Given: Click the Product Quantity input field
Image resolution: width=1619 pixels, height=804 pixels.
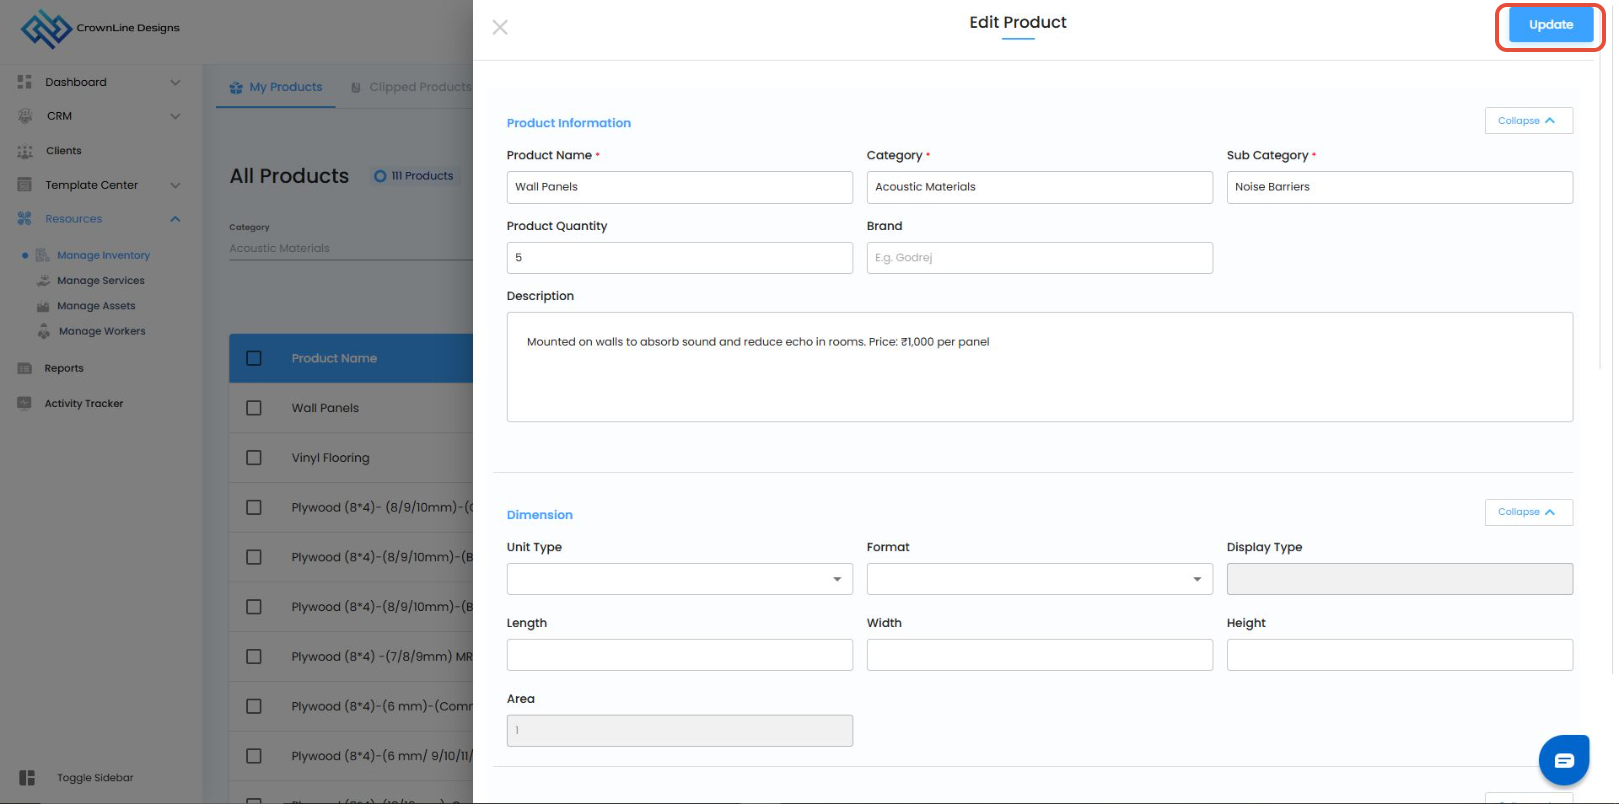Looking at the screenshot, I should (679, 258).
